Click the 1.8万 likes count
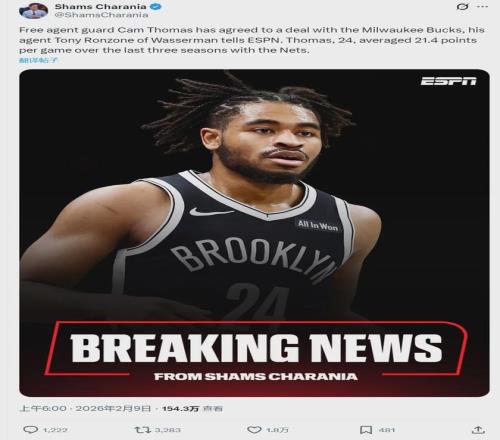 point(277,430)
